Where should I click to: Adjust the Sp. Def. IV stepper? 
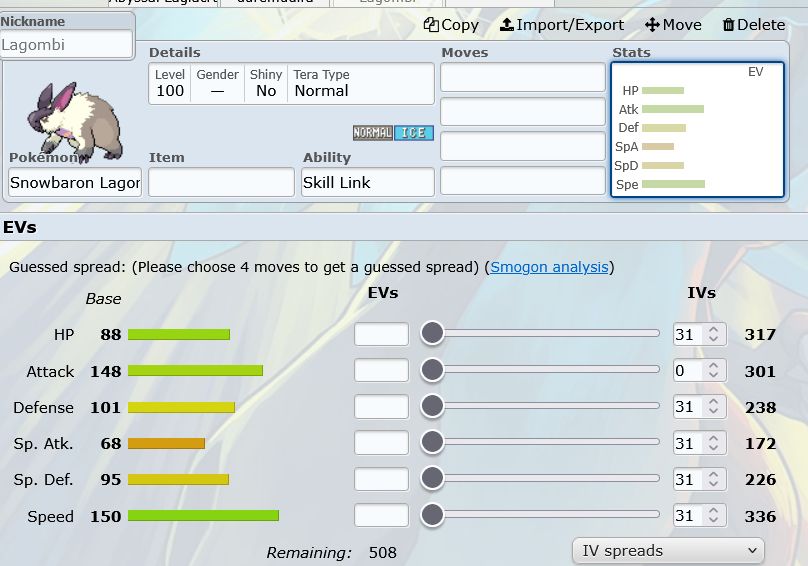point(713,479)
